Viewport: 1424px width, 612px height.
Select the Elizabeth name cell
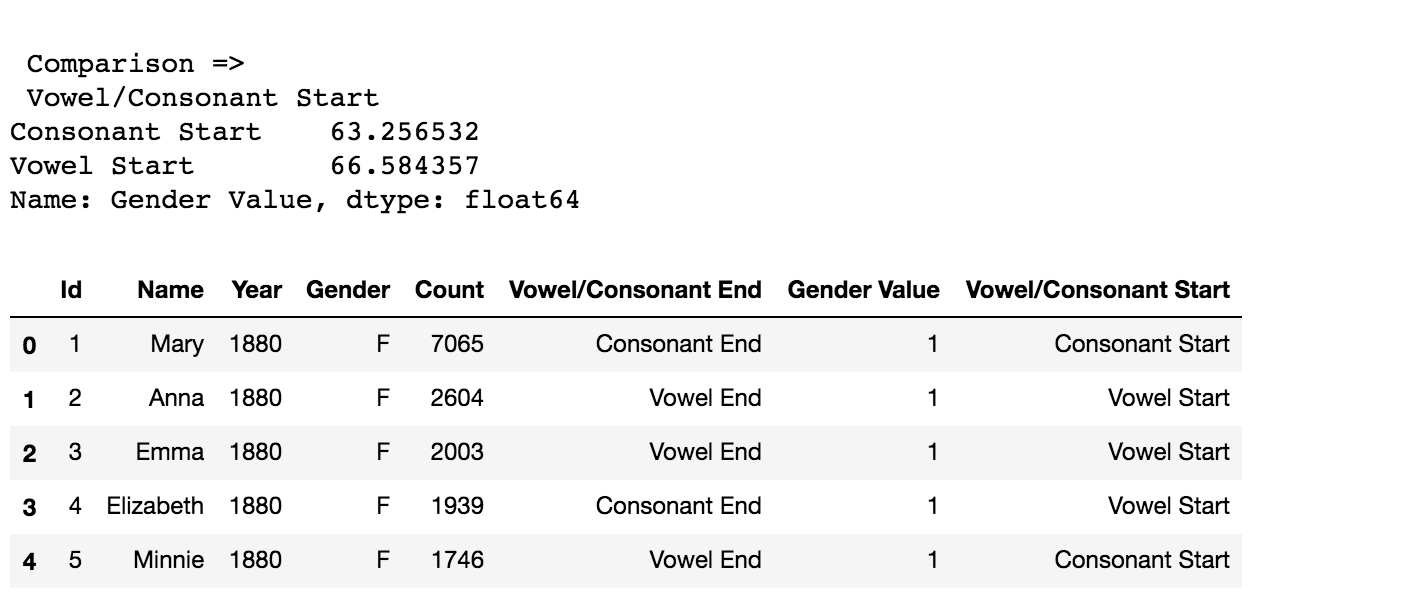155,506
